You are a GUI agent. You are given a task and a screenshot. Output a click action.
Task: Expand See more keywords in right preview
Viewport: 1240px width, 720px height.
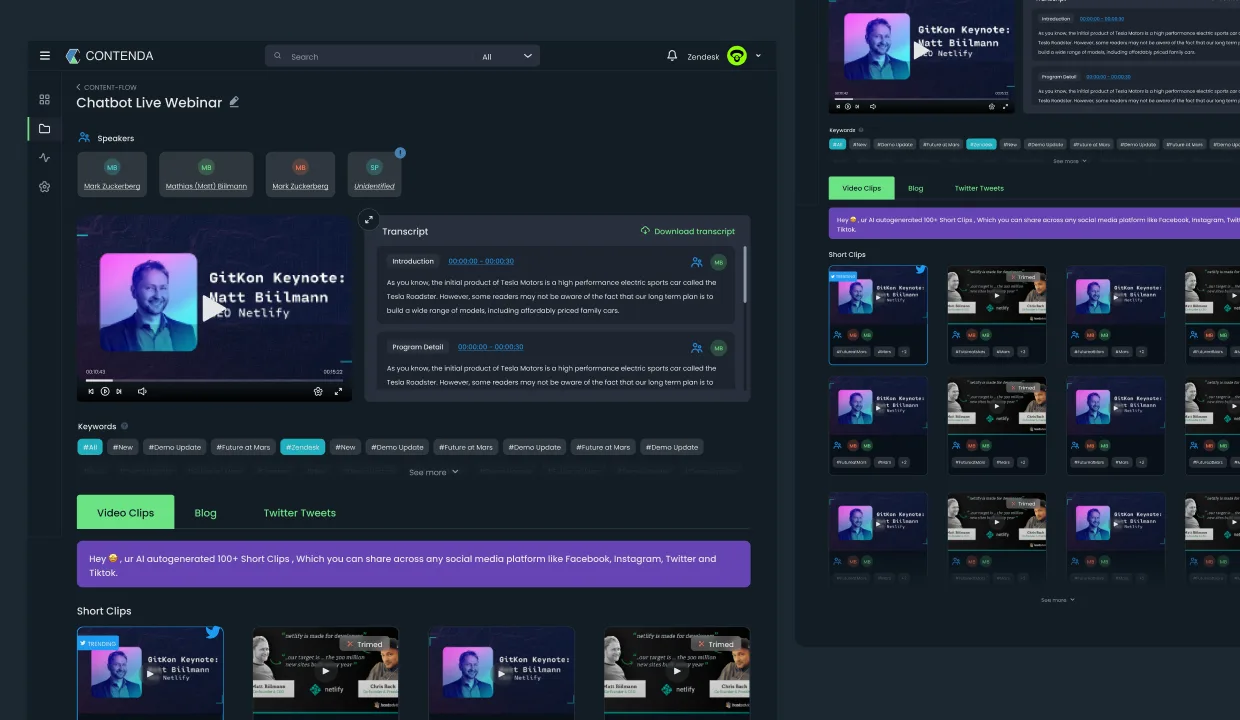click(1069, 161)
